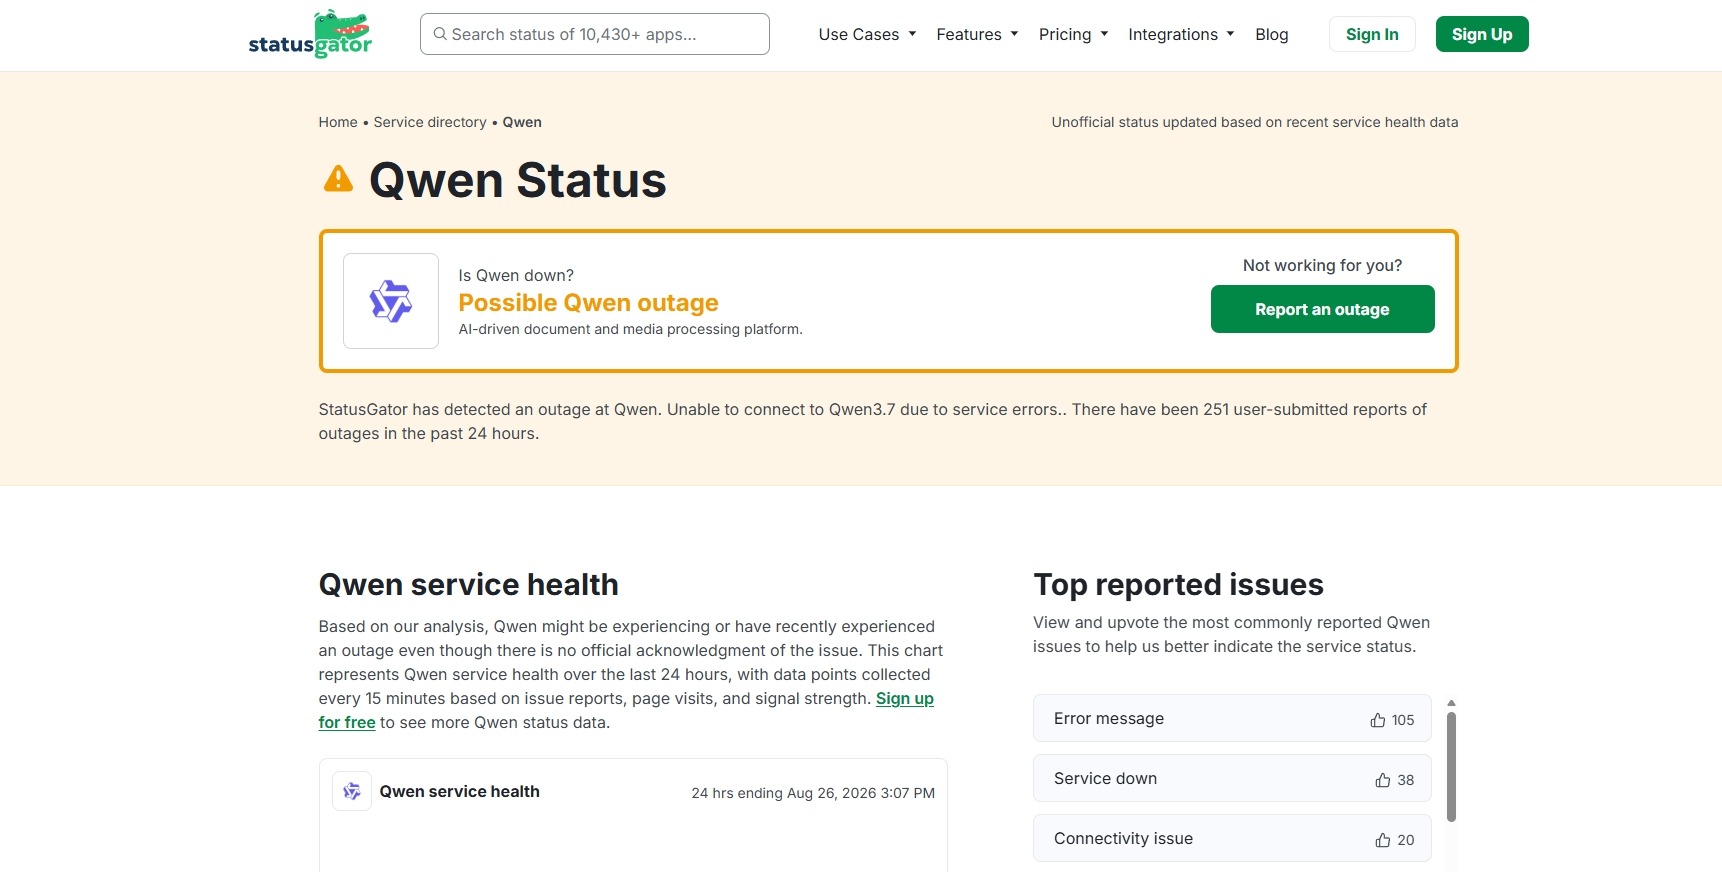This screenshot has width=1722, height=872.
Task: Open the Features menu
Action: 977,34
